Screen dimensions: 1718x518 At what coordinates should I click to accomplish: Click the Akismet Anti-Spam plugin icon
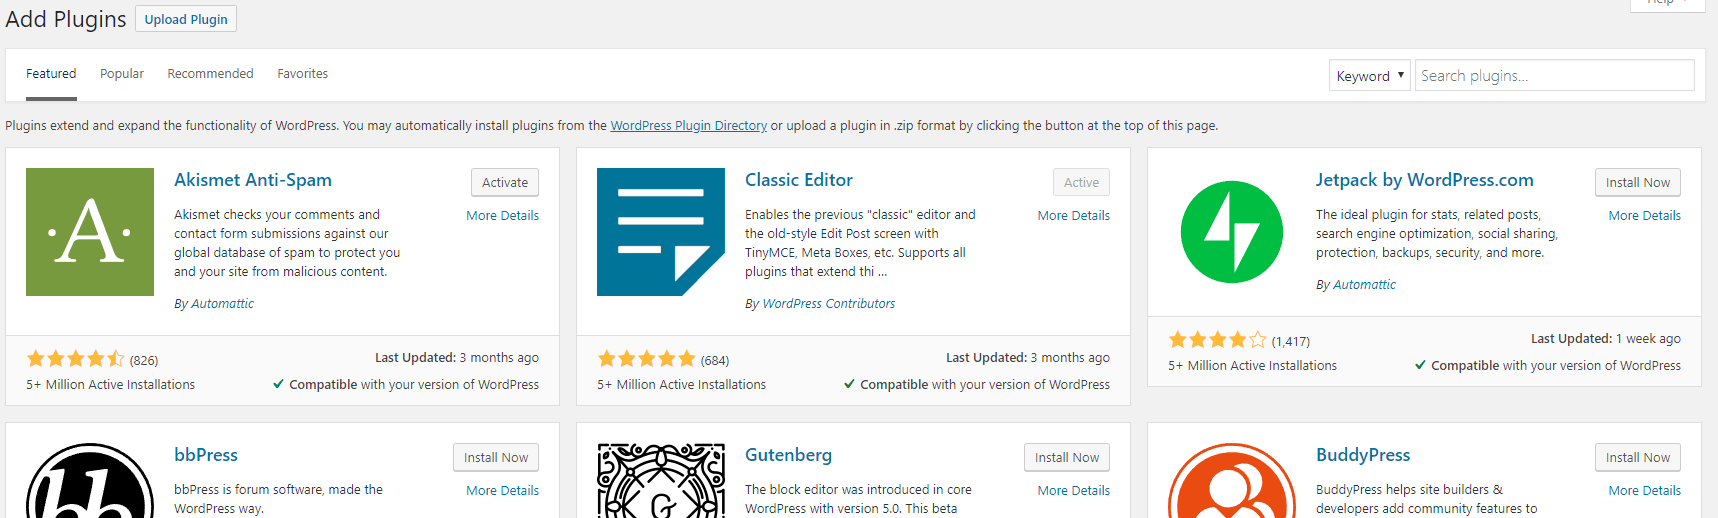coord(90,232)
